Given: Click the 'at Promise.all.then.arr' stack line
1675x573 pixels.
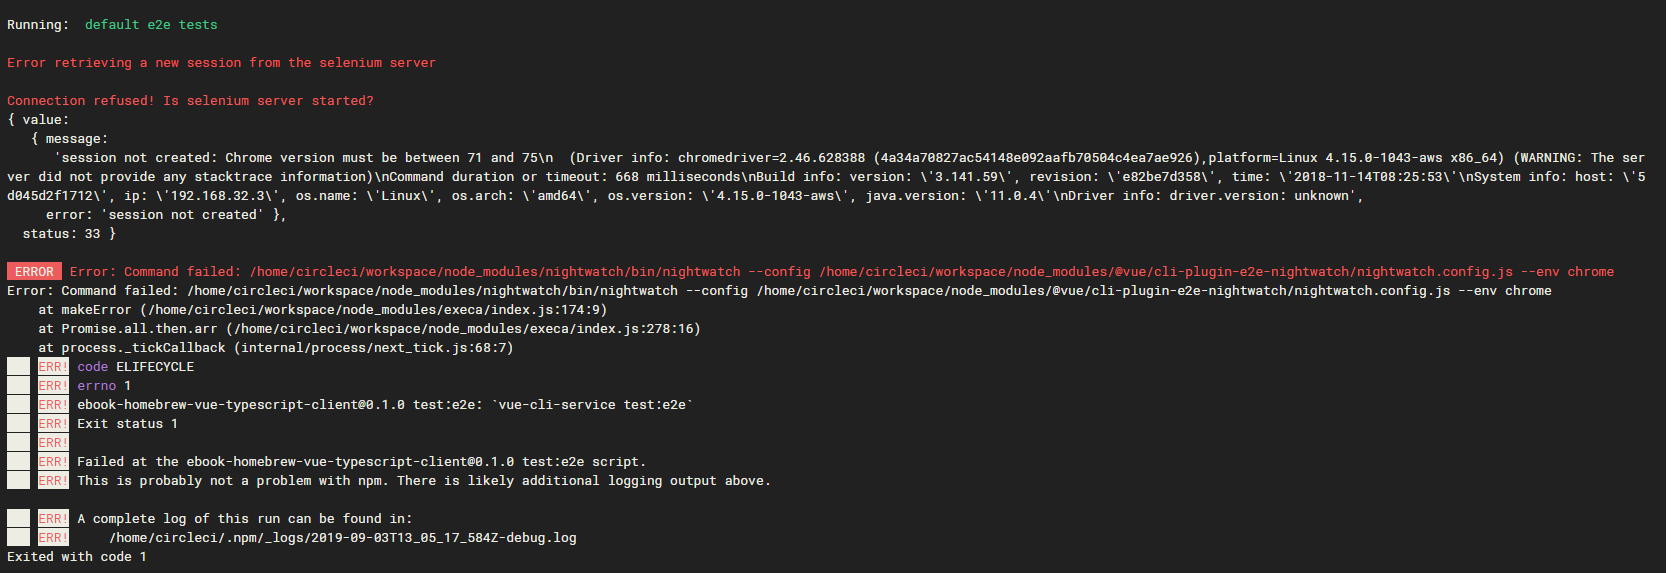Looking at the screenshot, I should coord(369,329).
